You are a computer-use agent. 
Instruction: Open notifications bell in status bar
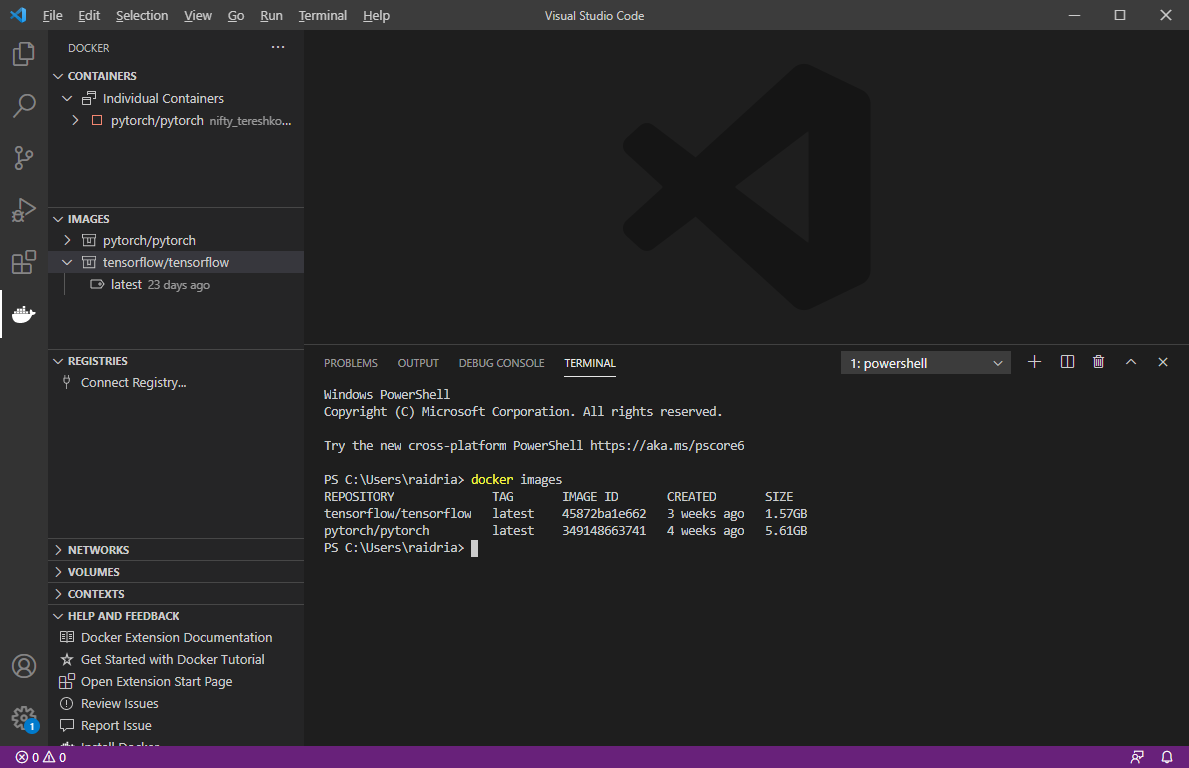[1167, 757]
